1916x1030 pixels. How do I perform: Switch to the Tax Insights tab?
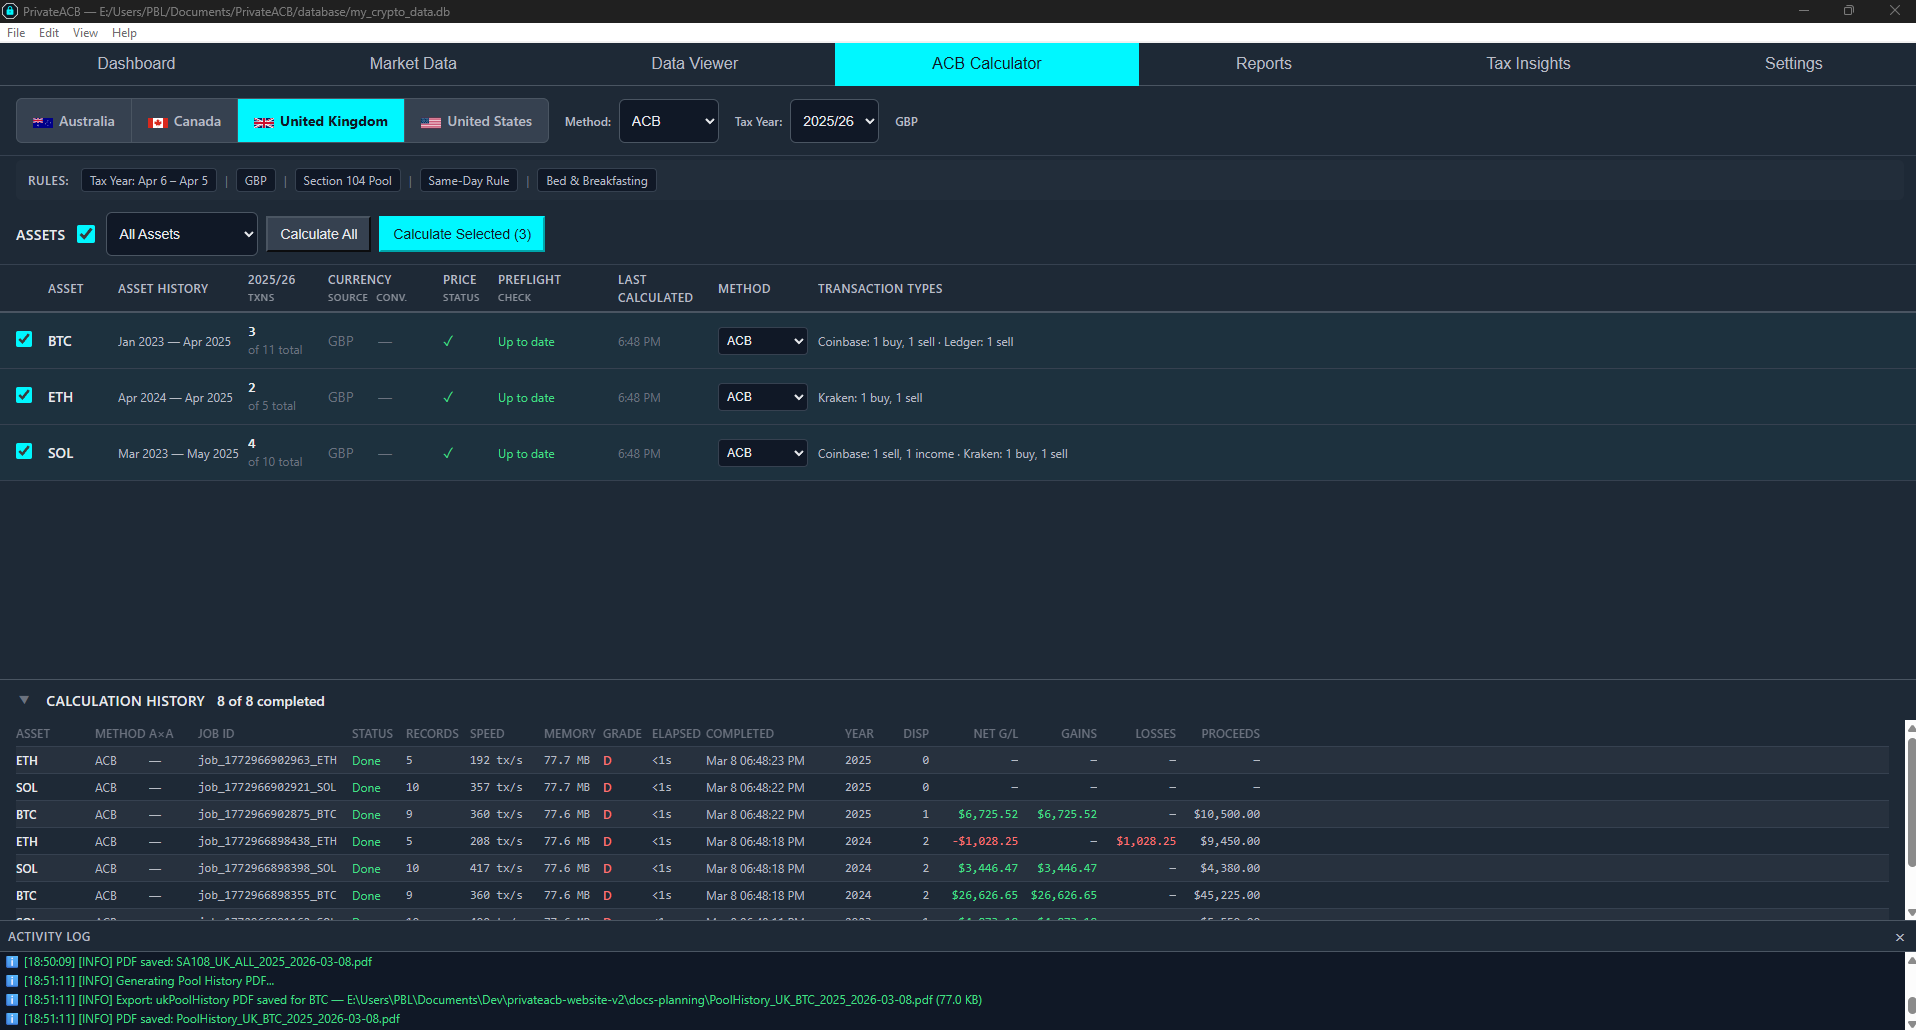coord(1527,64)
